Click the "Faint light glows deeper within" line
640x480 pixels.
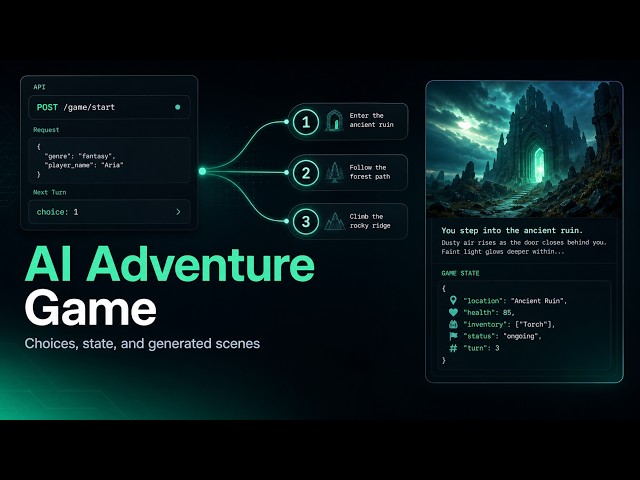point(503,252)
